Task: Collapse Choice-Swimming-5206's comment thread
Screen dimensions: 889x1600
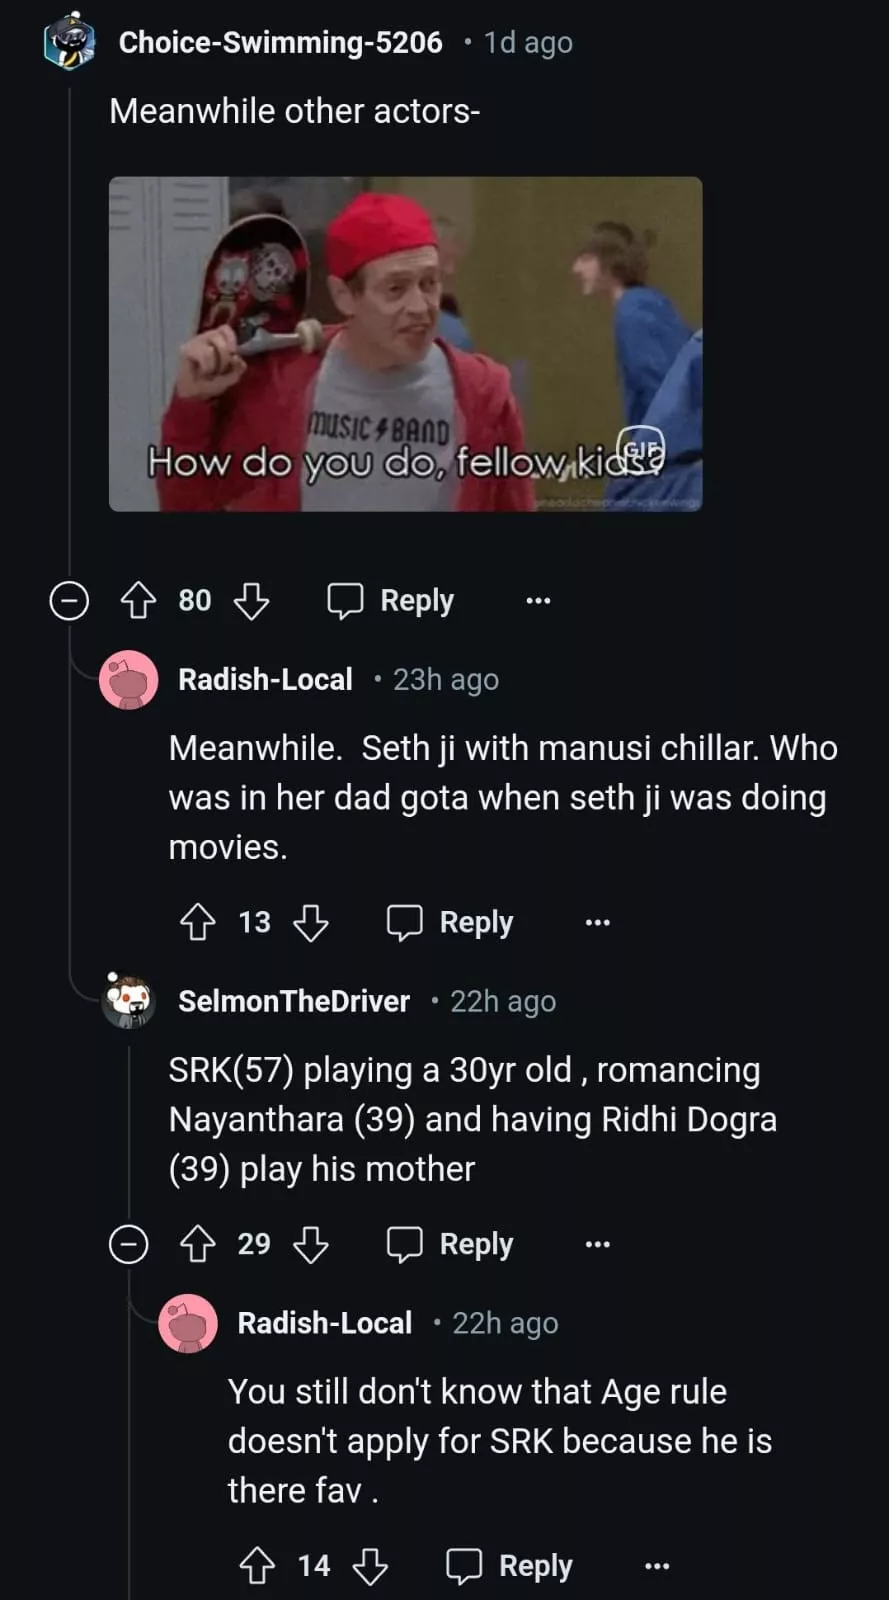Action: [69, 601]
